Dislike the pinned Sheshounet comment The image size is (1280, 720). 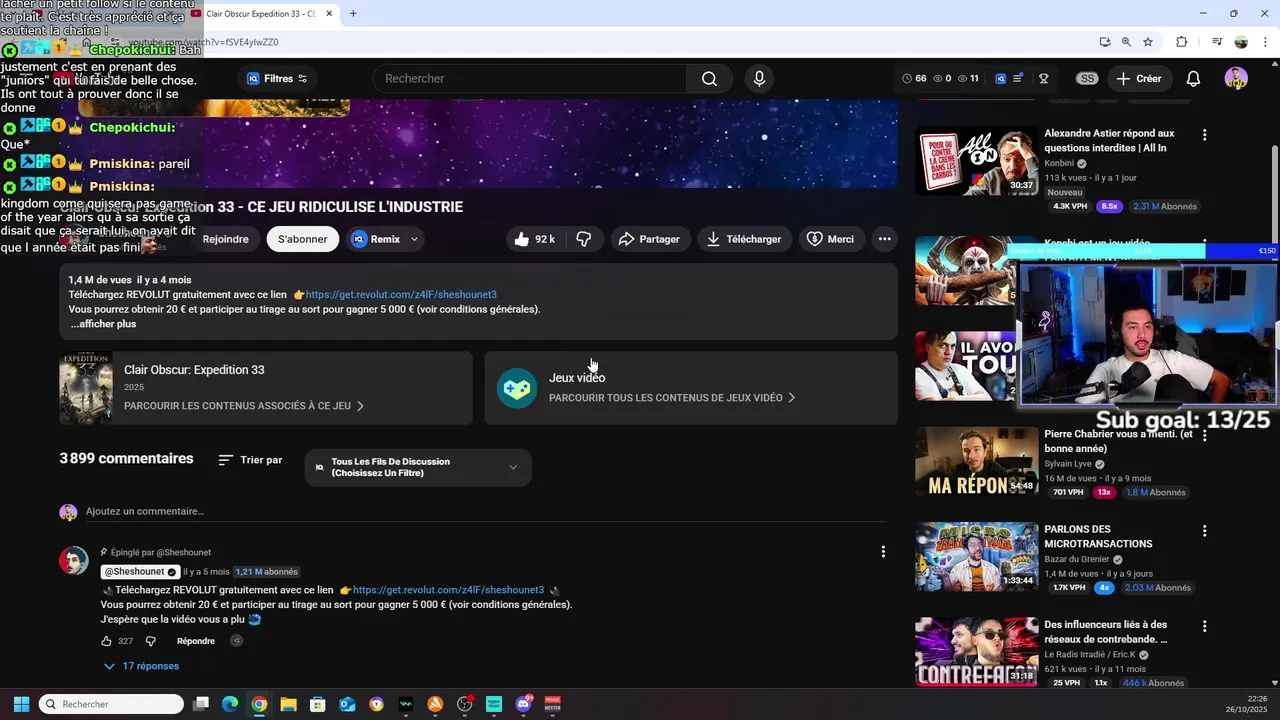[x=151, y=641]
